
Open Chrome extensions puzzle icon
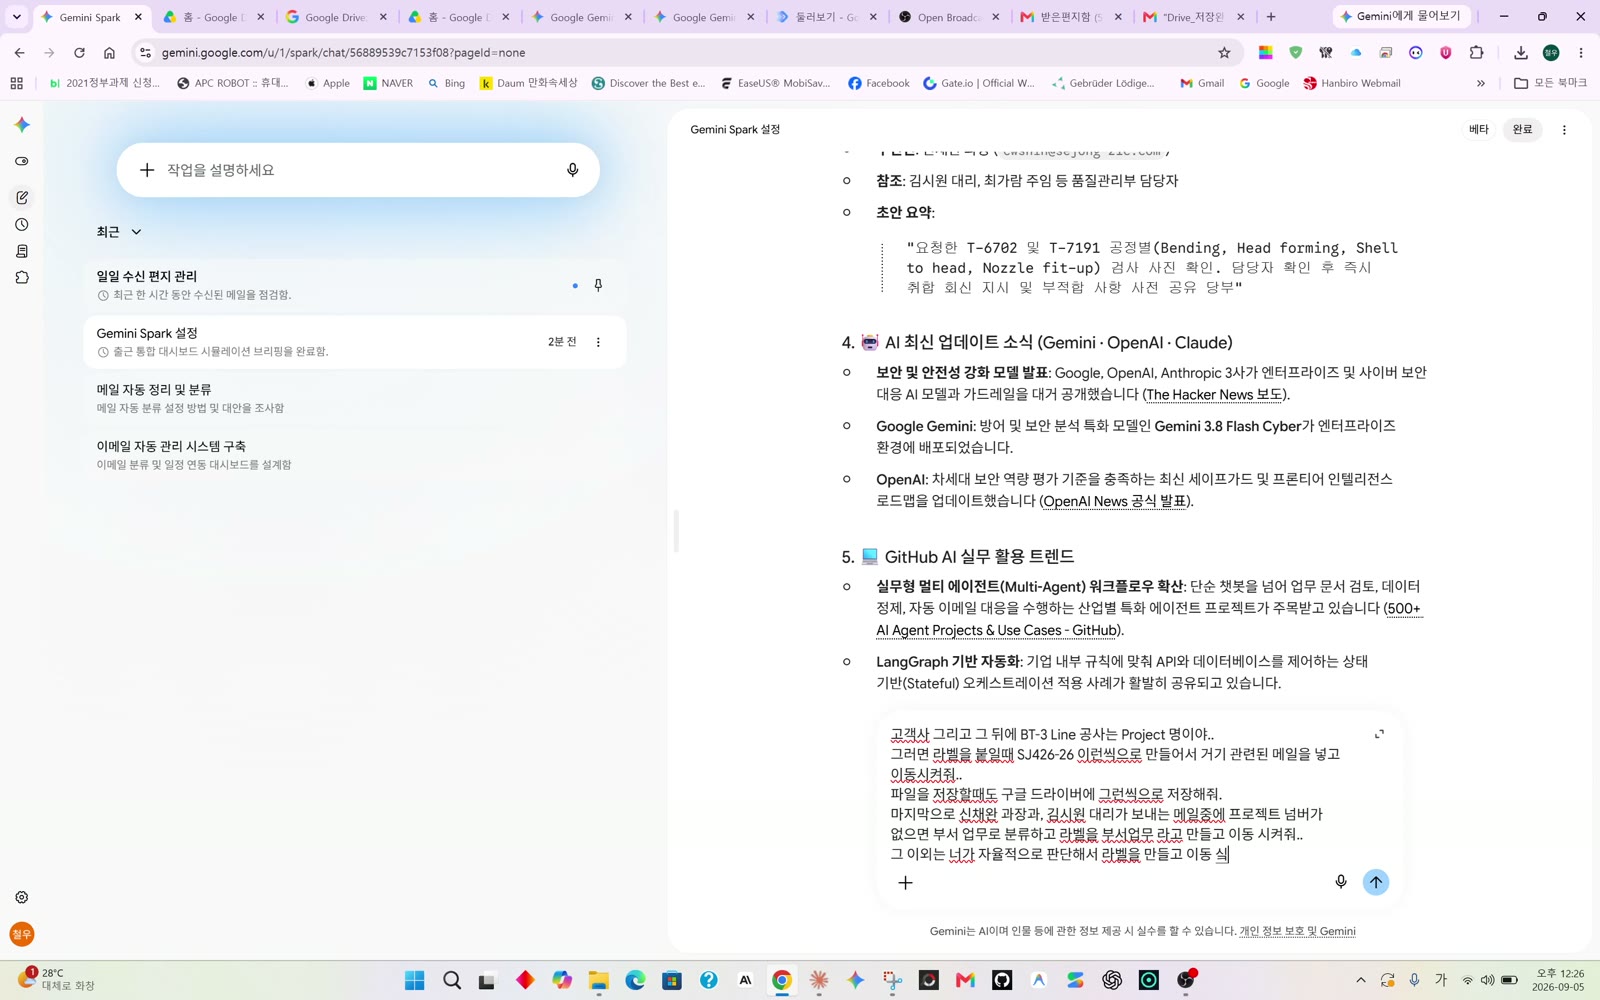(1477, 52)
